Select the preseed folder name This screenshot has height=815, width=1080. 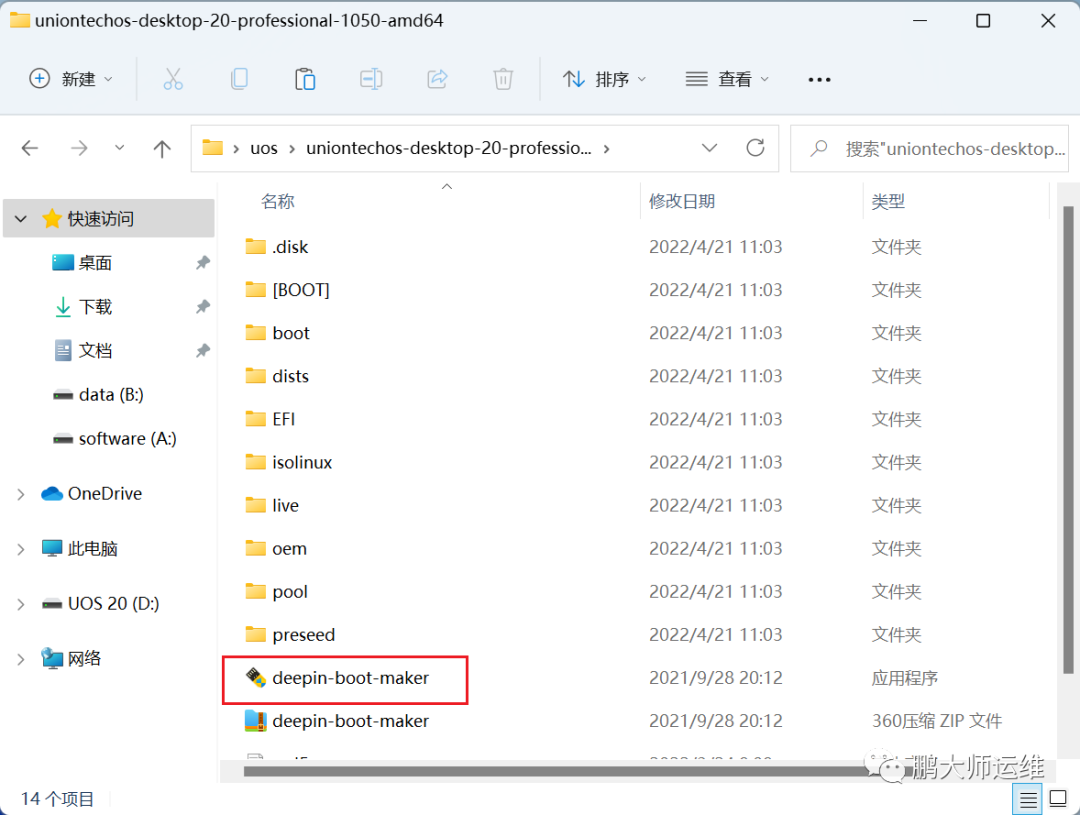coord(304,635)
